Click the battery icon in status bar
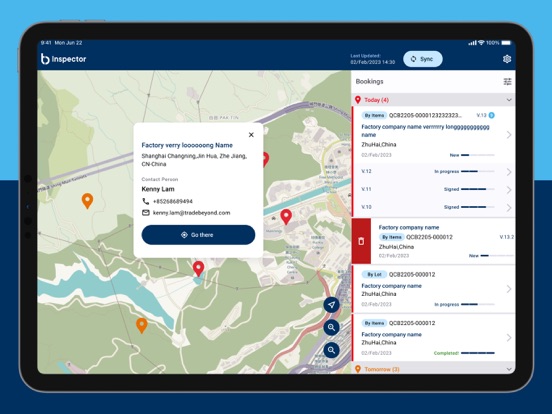The height and width of the screenshot is (414, 552). [x=506, y=43]
